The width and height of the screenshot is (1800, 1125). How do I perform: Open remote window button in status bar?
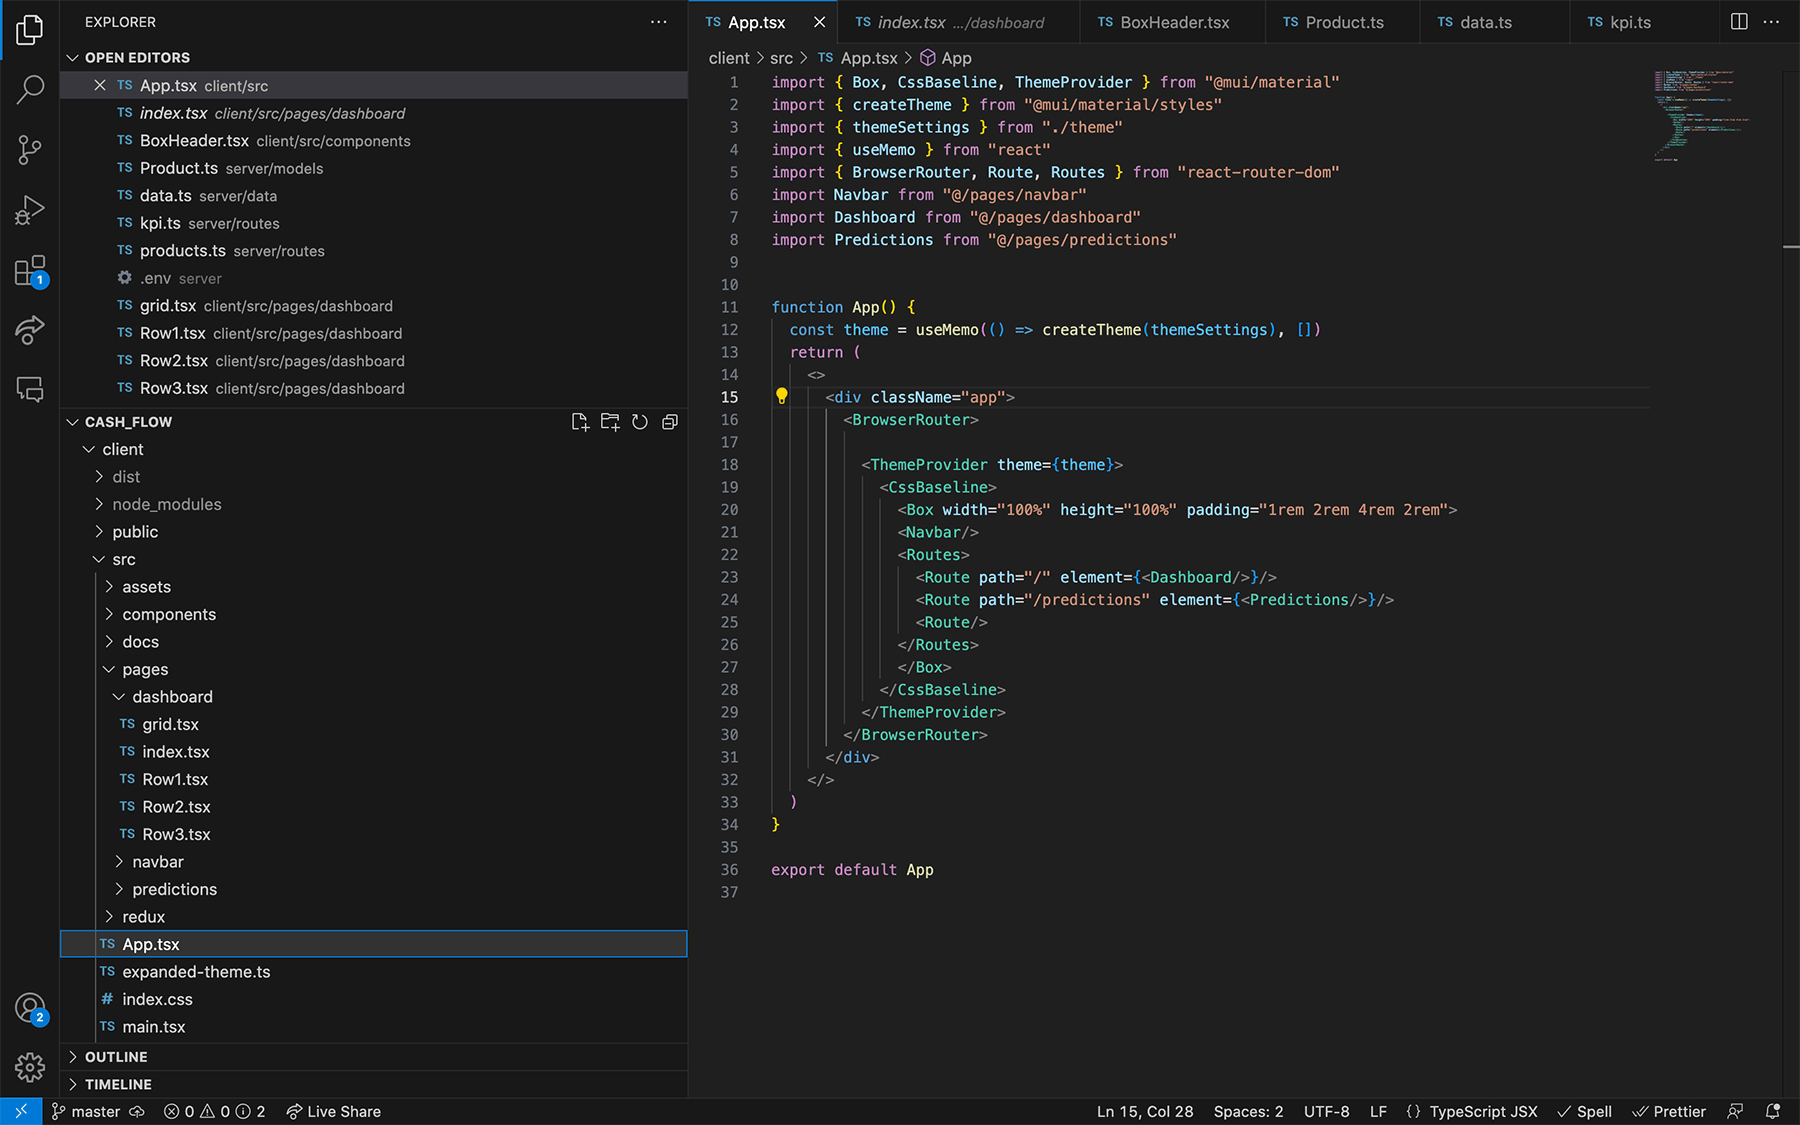pyautogui.click(x=21, y=1111)
